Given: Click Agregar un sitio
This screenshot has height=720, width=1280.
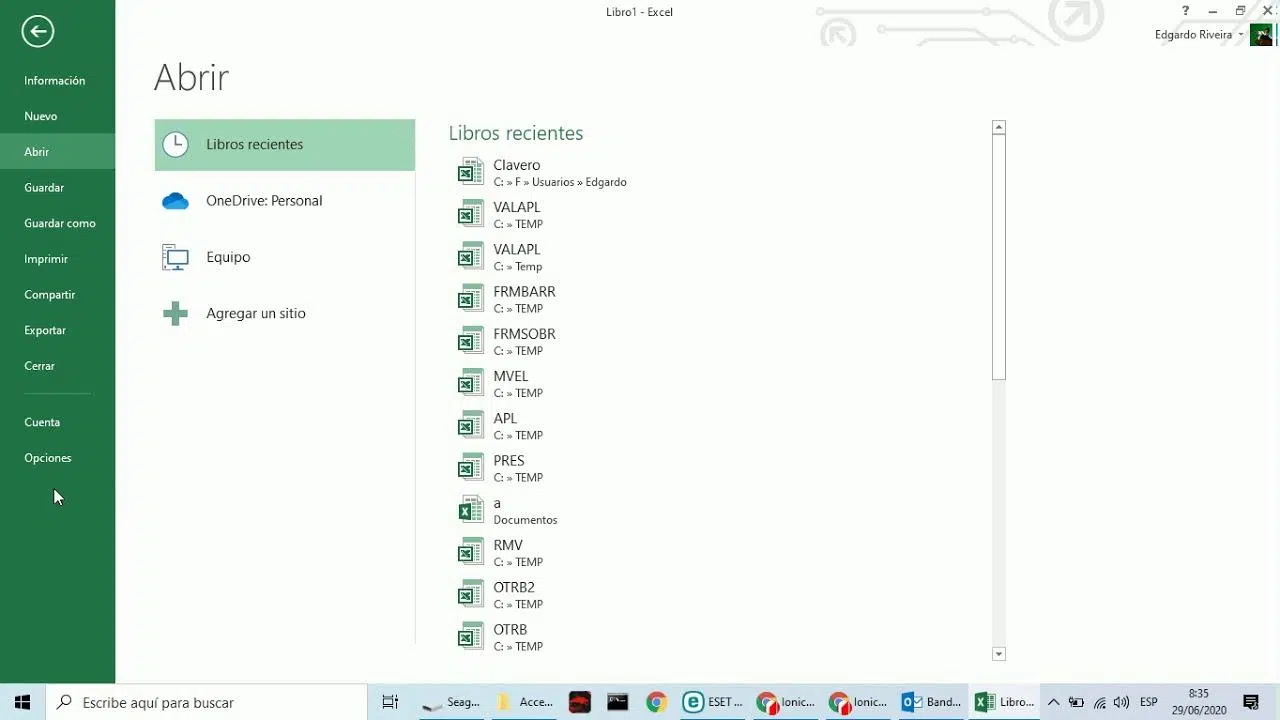Looking at the screenshot, I should 285,313.
